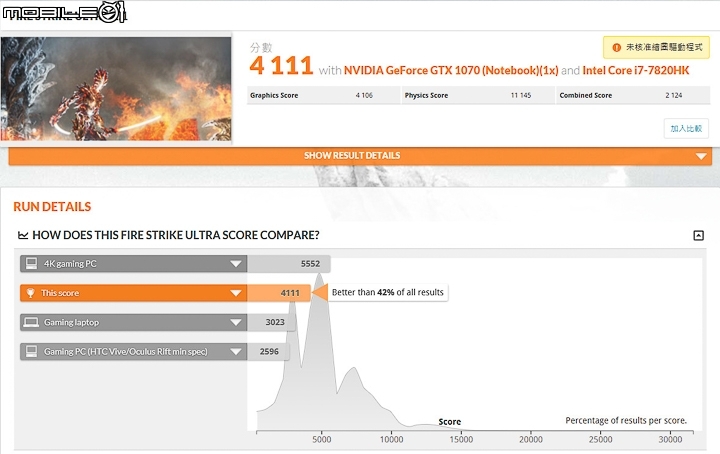Click the laptop icon on Gaming laptop row
The height and width of the screenshot is (454, 720).
pyautogui.click(x=31, y=322)
